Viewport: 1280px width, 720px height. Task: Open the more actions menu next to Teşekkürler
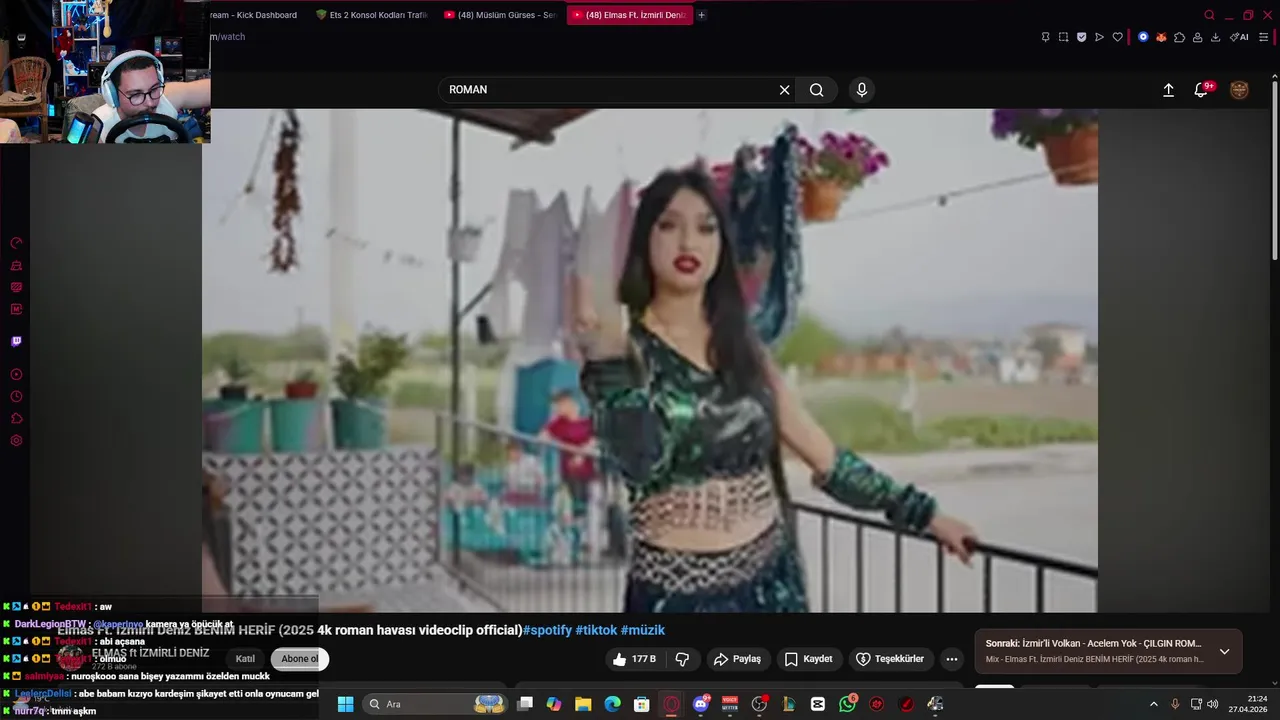click(x=952, y=659)
